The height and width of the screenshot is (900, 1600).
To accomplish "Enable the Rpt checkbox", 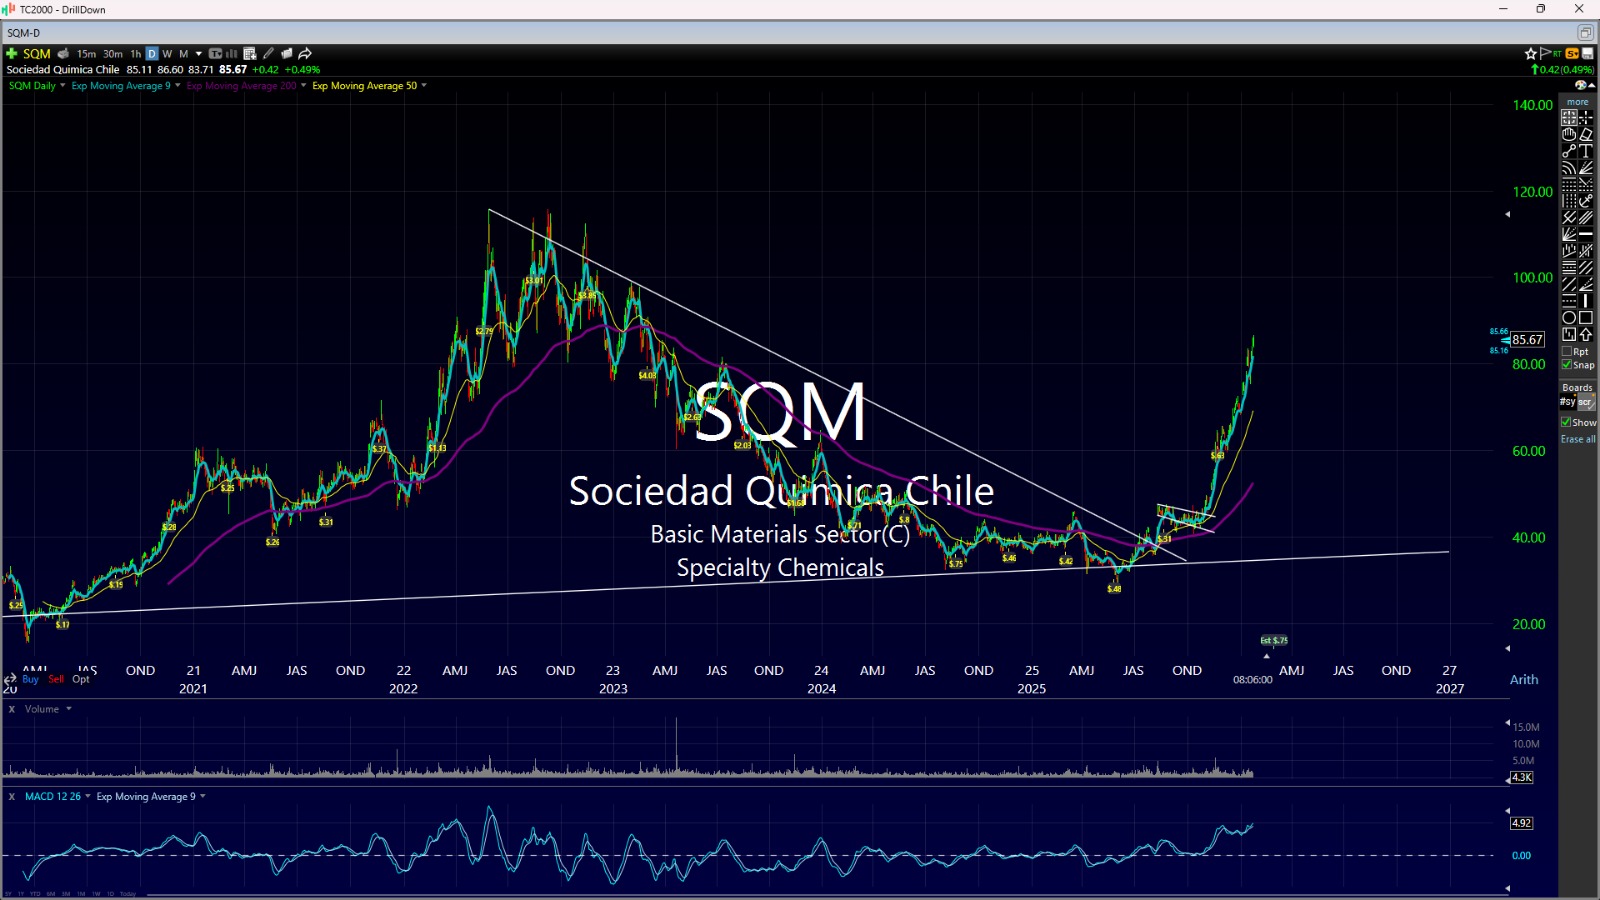I will [1567, 352].
